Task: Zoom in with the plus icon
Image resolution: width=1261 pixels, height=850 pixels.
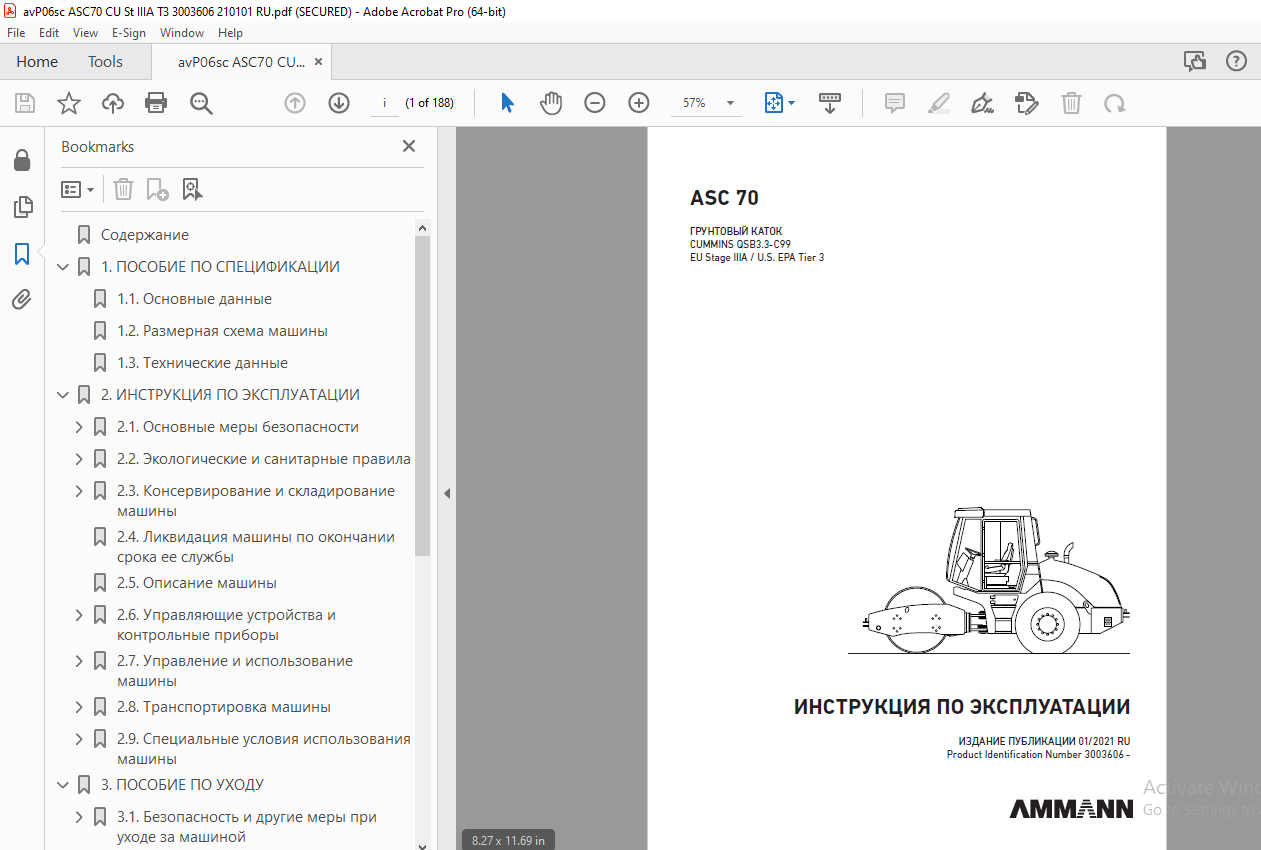Action: tap(639, 103)
